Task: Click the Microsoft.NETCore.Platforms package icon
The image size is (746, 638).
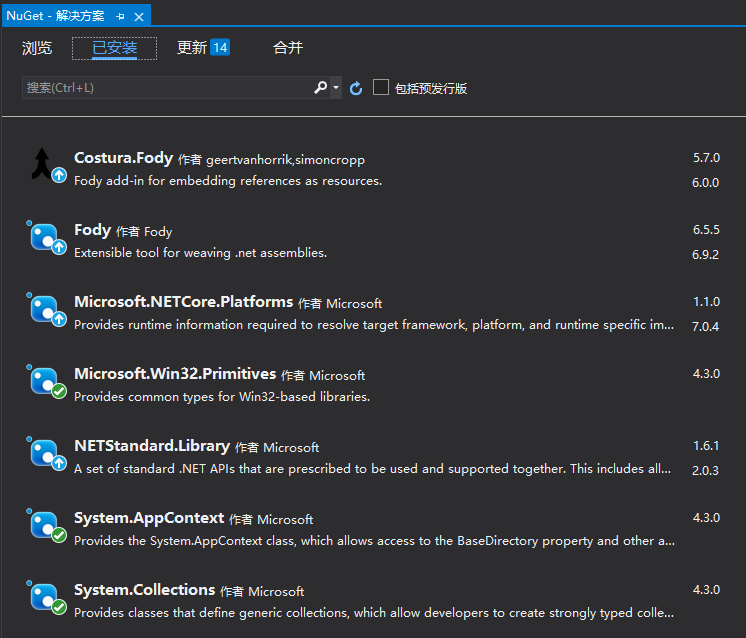Action: tap(48, 309)
